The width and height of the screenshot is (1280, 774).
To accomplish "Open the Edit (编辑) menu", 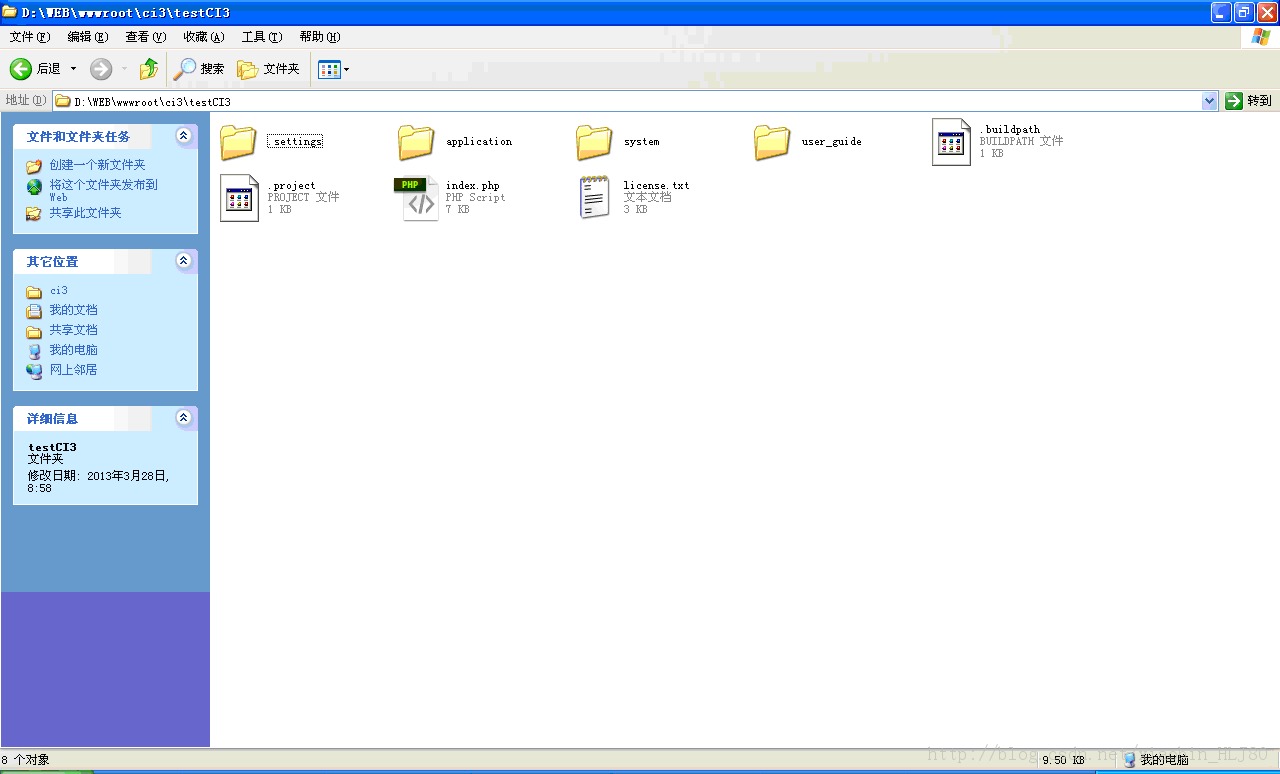I will (x=87, y=37).
